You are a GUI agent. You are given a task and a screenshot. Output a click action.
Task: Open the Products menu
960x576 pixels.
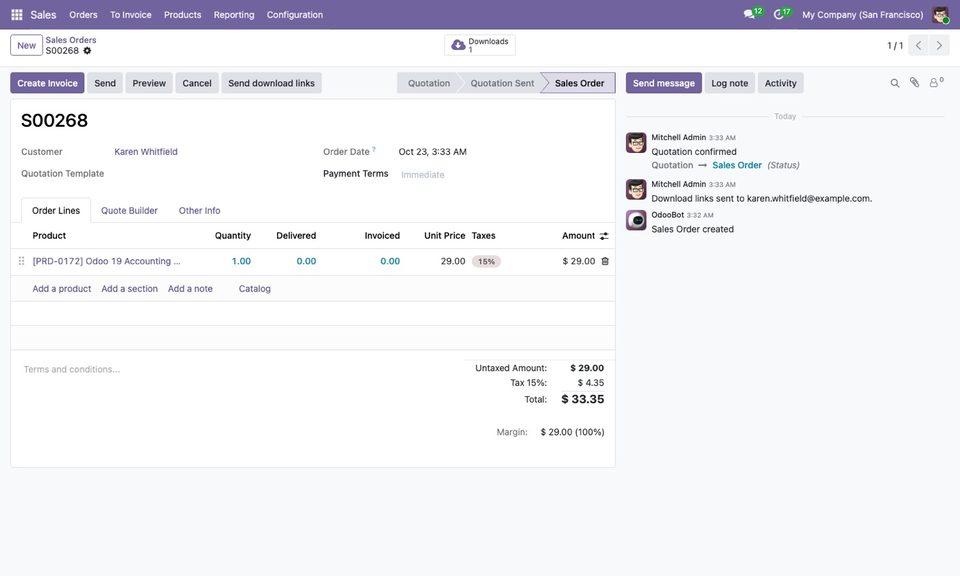click(182, 15)
